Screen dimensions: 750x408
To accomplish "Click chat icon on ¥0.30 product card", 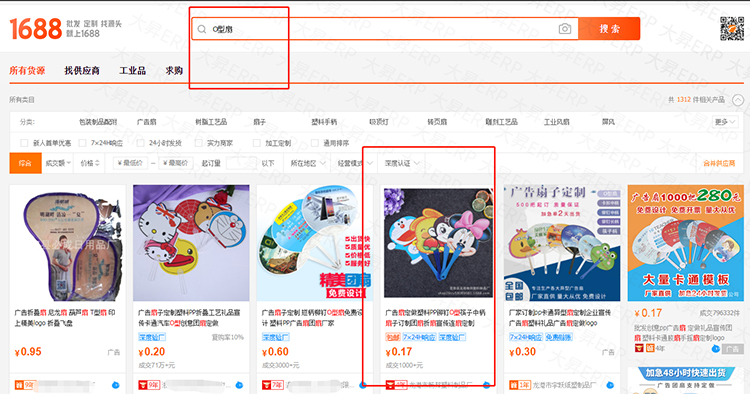I will click(x=610, y=385).
